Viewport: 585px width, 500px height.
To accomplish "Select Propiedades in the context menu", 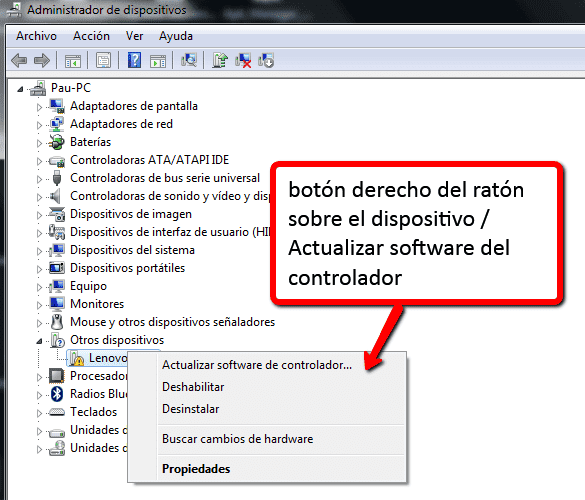I will 196,469.
